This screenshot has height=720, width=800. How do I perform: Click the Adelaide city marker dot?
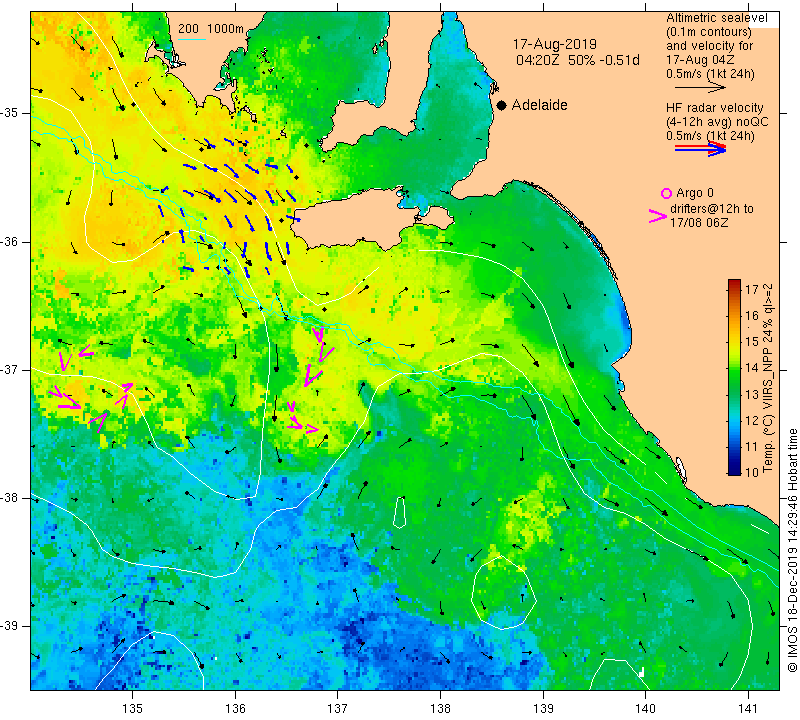tap(502, 105)
